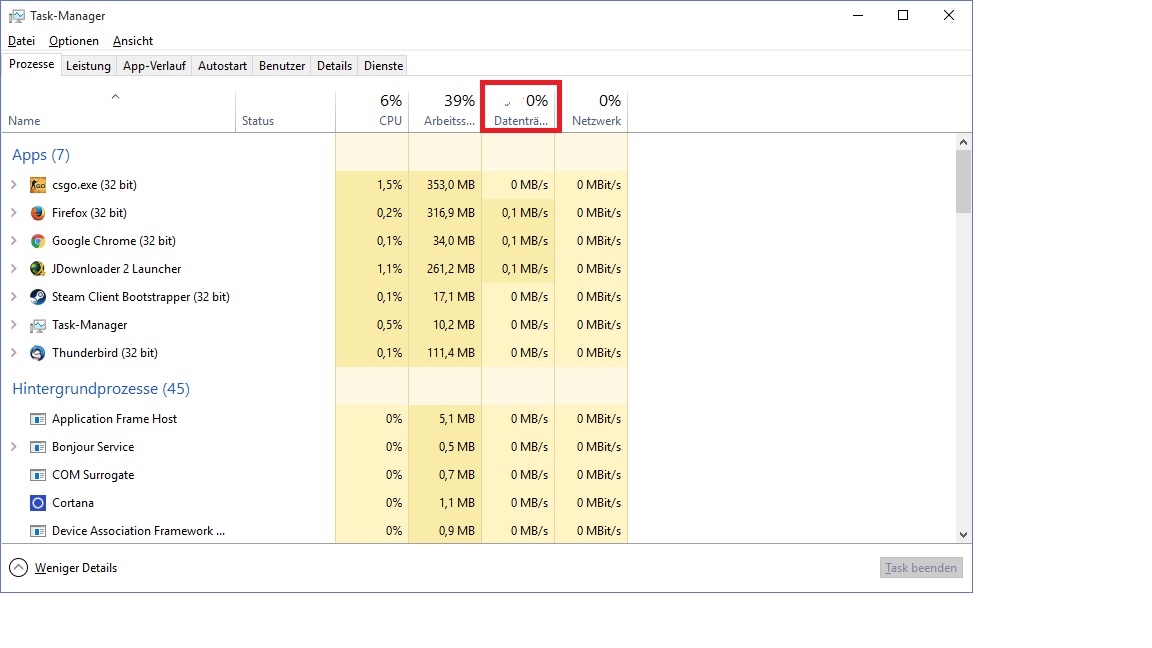1152x648 pixels.
Task: Expand the Steam Client Bootstrapper group
Action: tap(13, 297)
